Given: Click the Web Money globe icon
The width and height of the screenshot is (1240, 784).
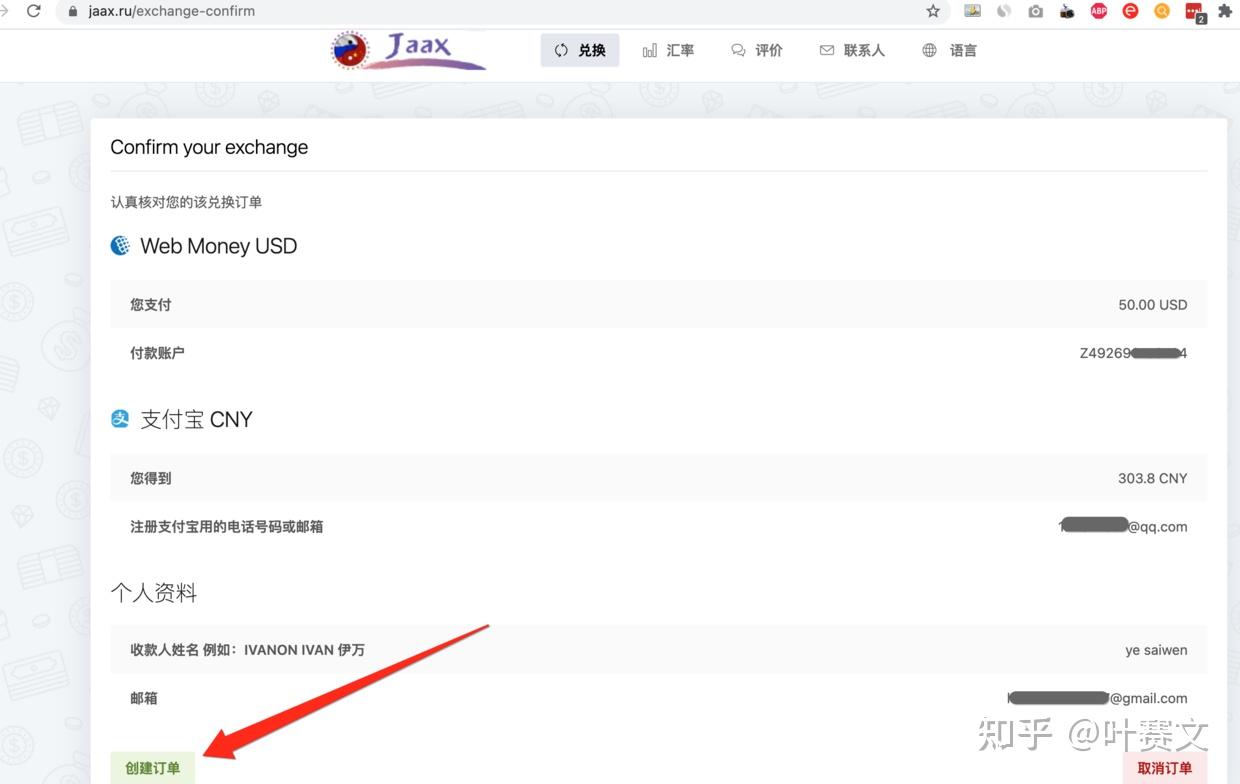Looking at the screenshot, I should point(120,246).
